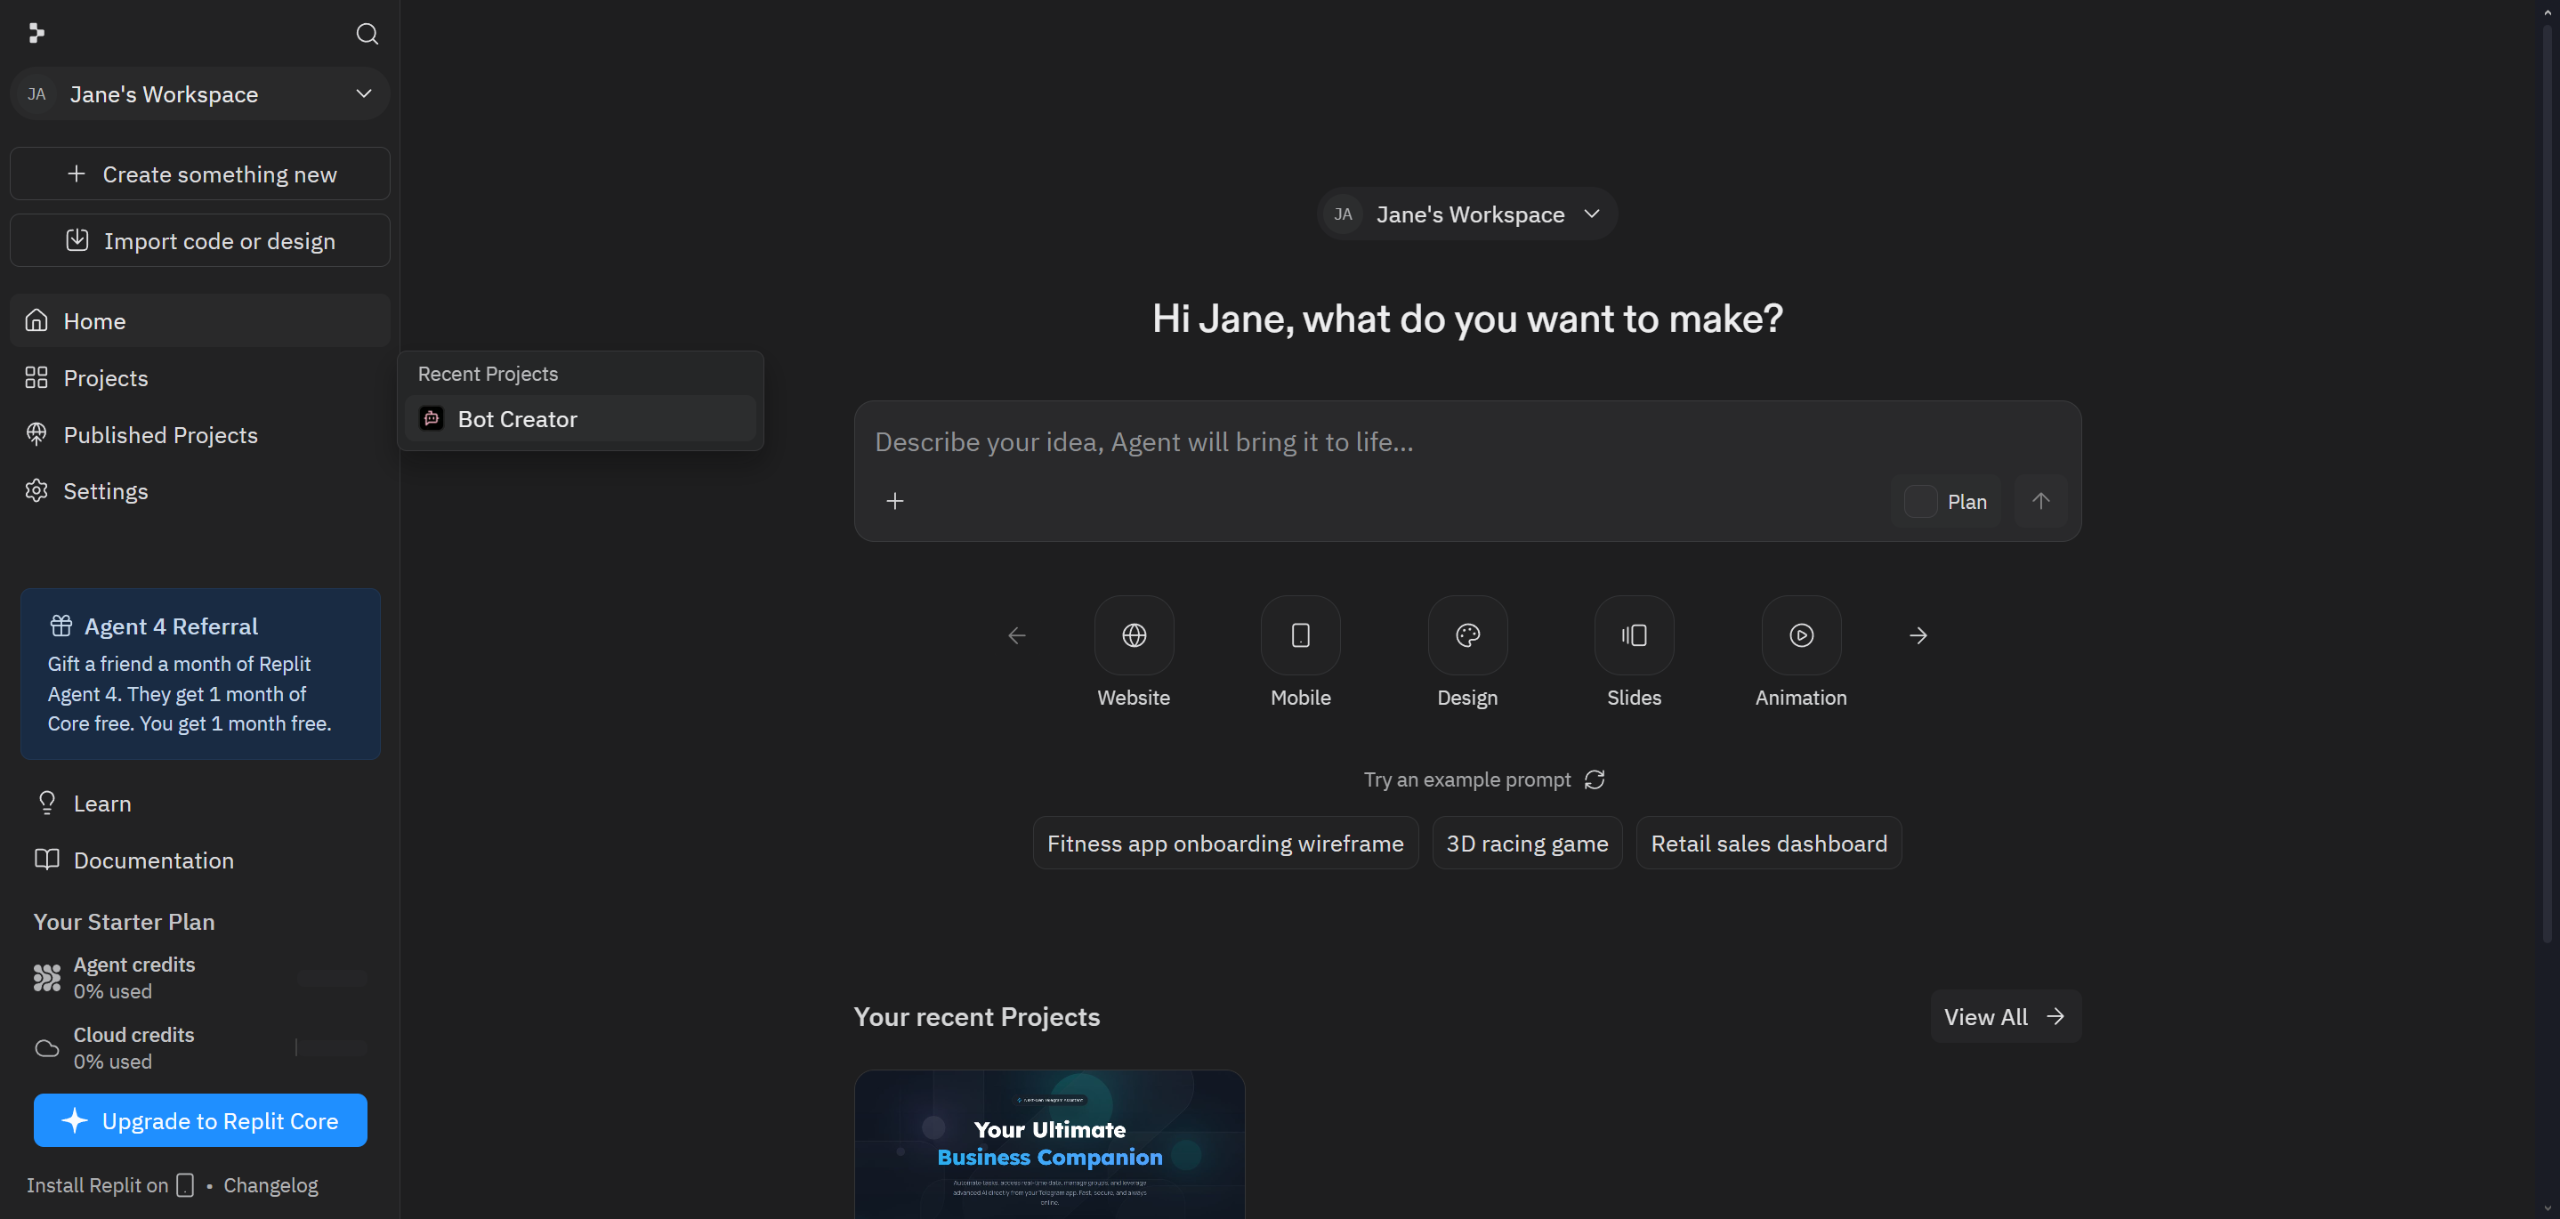Click the idea description input field
2560x1219 pixels.
point(1400,442)
